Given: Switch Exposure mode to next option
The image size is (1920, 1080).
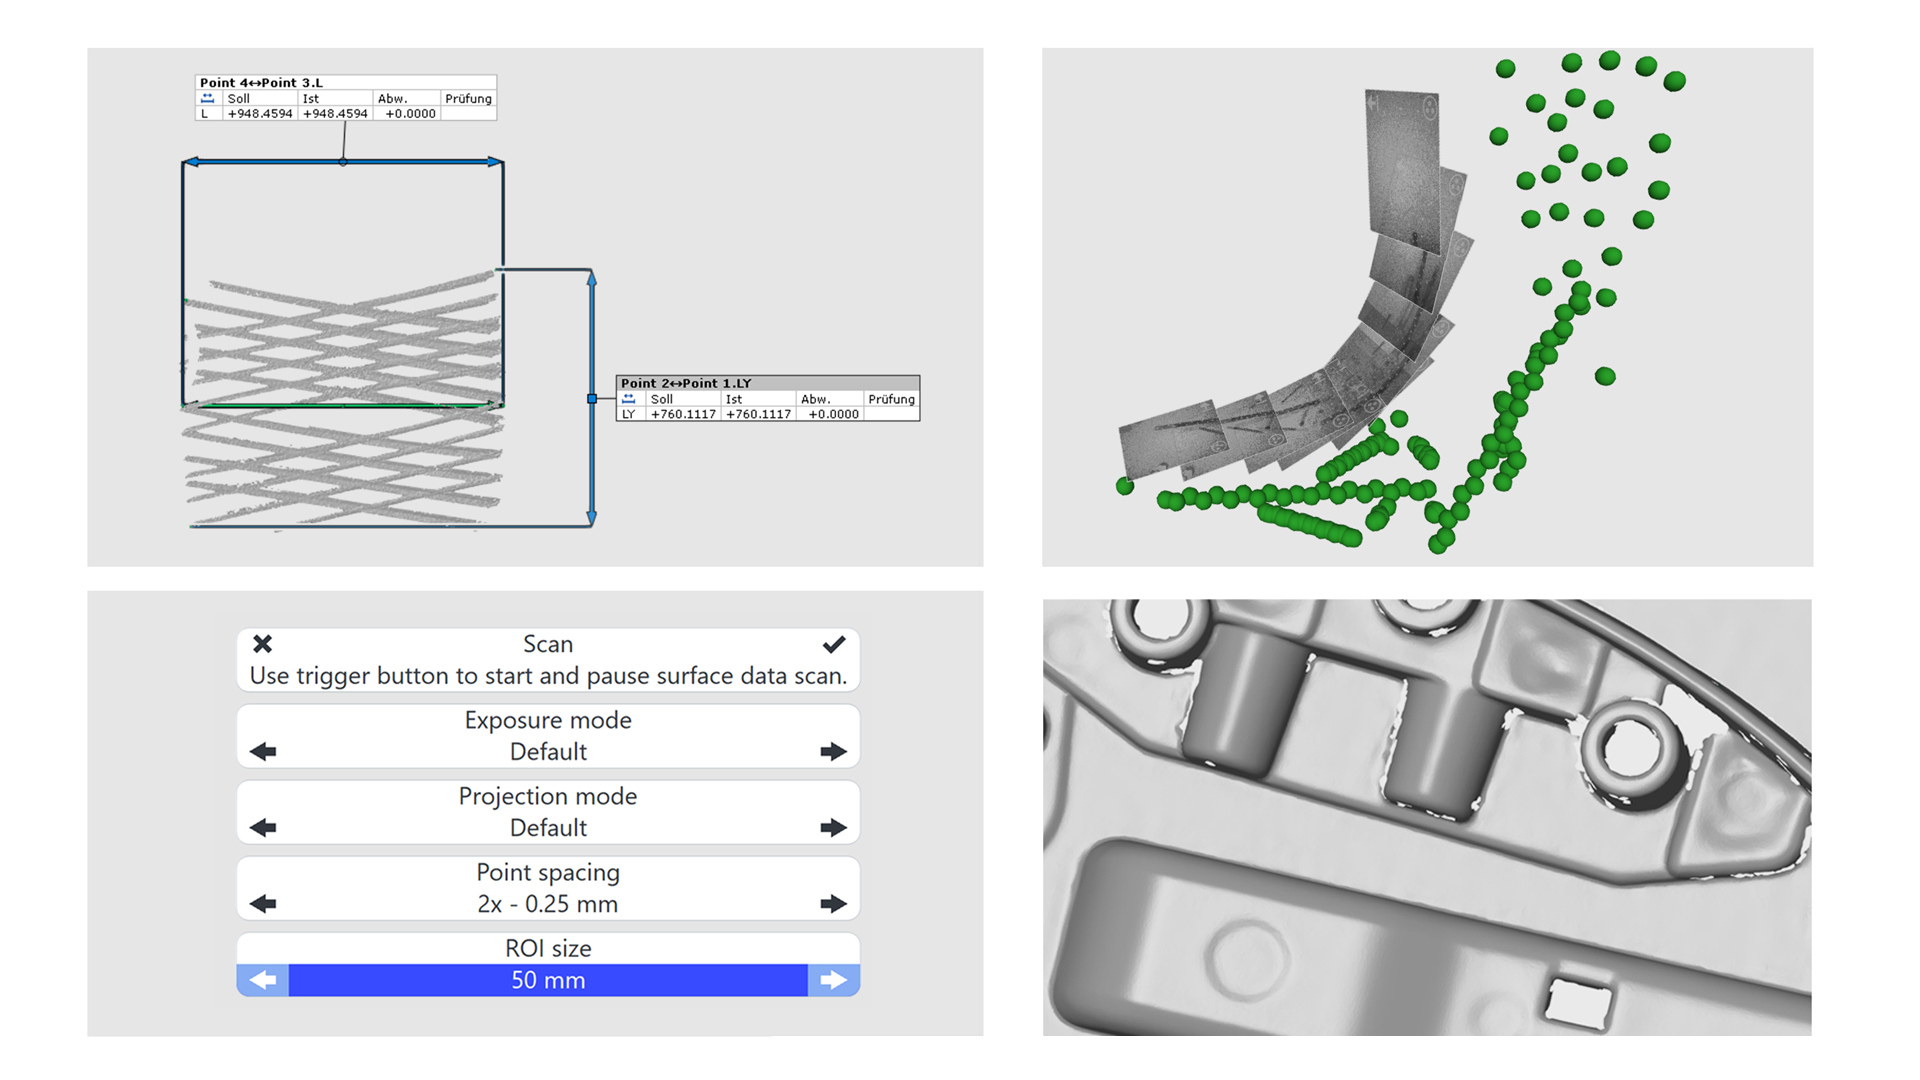Looking at the screenshot, I should [x=833, y=752].
